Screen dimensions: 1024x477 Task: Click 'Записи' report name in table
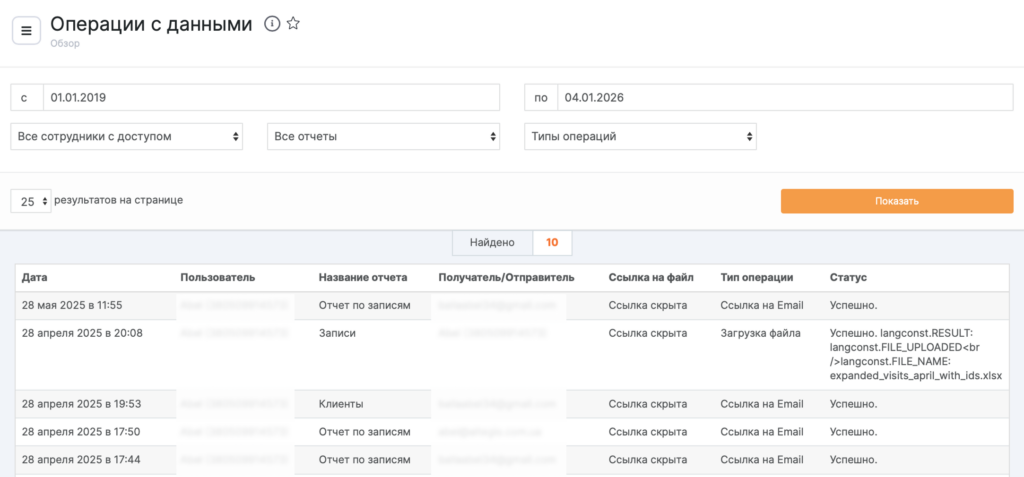tap(337, 333)
